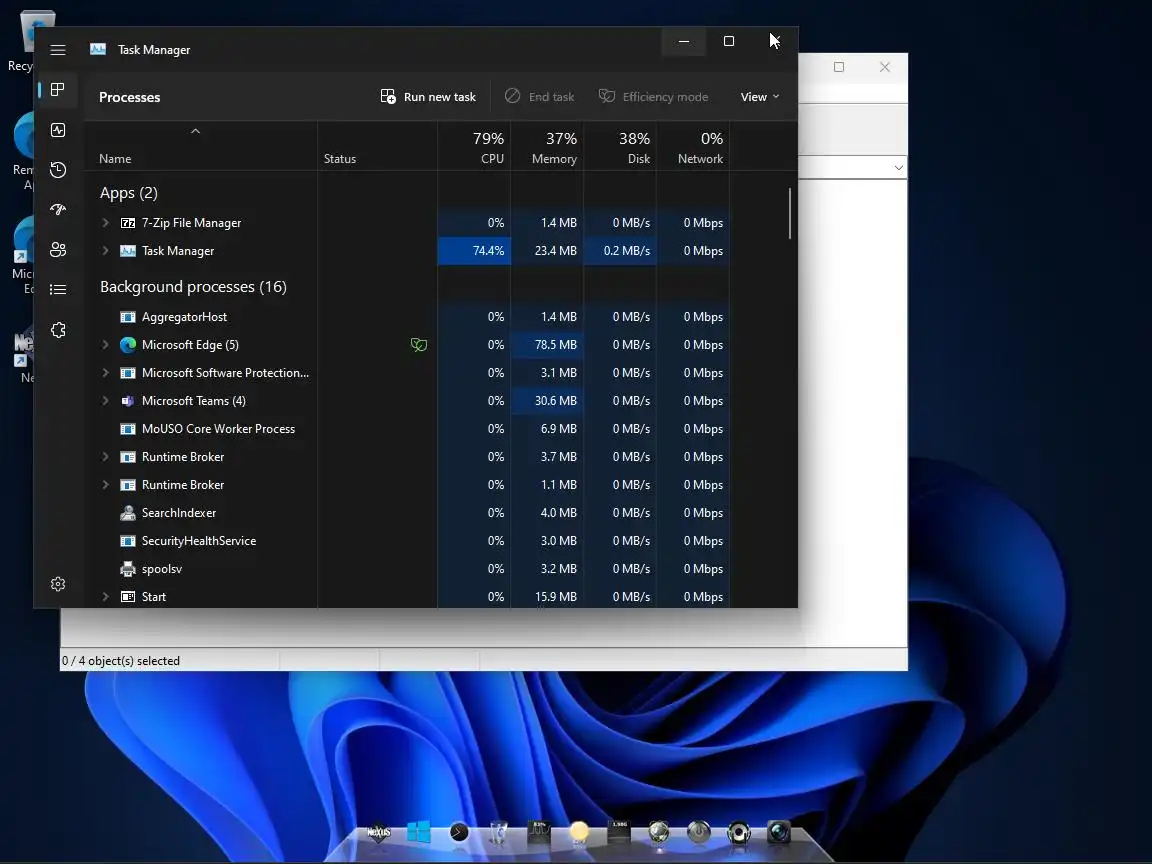Screen dimensions: 1152x864
Task: Open the Details page in the sidebar
Action: pos(58,289)
